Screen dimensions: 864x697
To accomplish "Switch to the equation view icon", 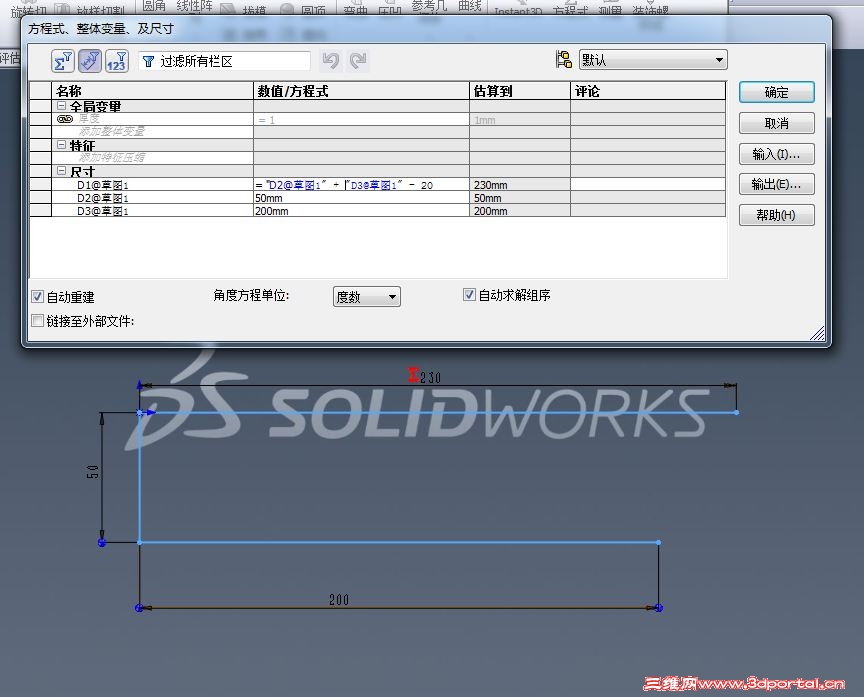I will click(63, 61).
